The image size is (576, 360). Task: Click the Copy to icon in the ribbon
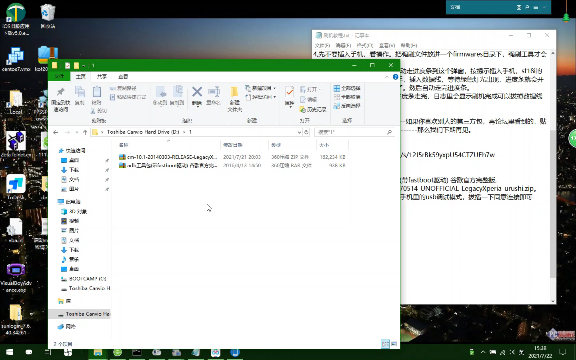[x=177, y=96]
